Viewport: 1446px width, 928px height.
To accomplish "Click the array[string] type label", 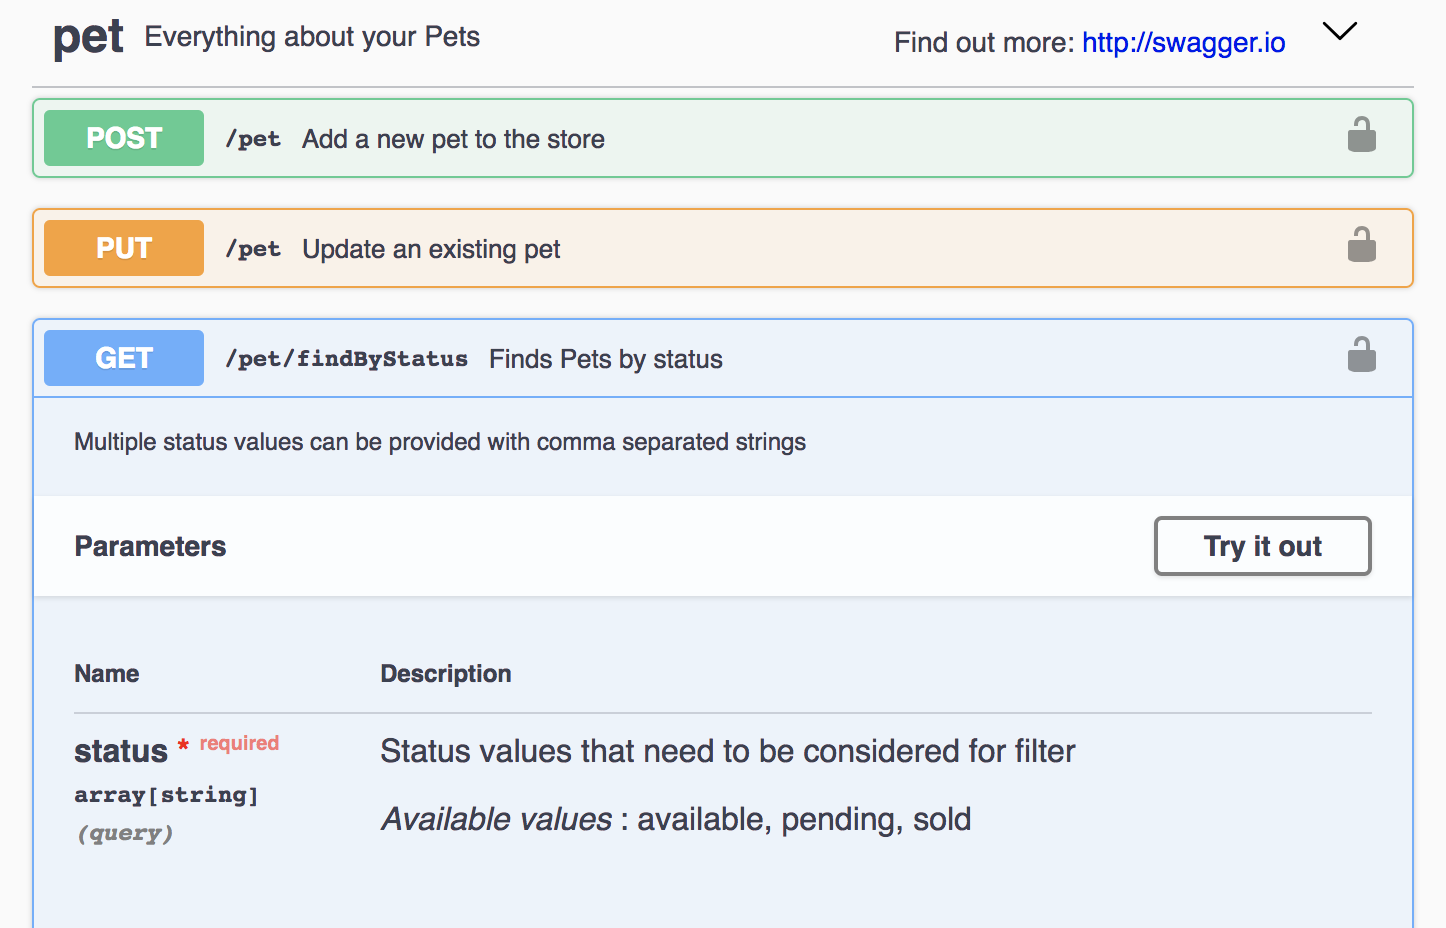I will [166, 795].
